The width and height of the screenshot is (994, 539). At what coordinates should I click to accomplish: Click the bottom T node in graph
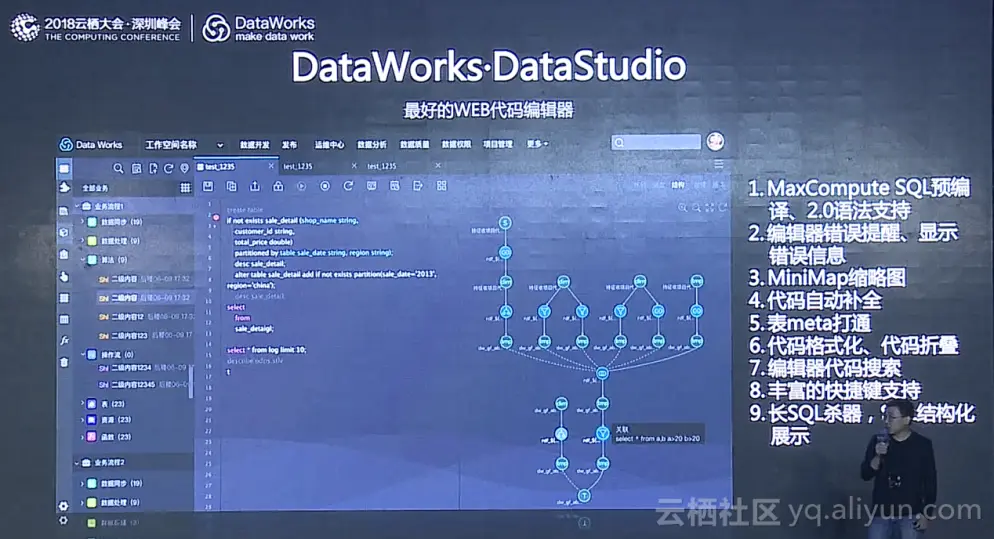click(x=584, y=496)
